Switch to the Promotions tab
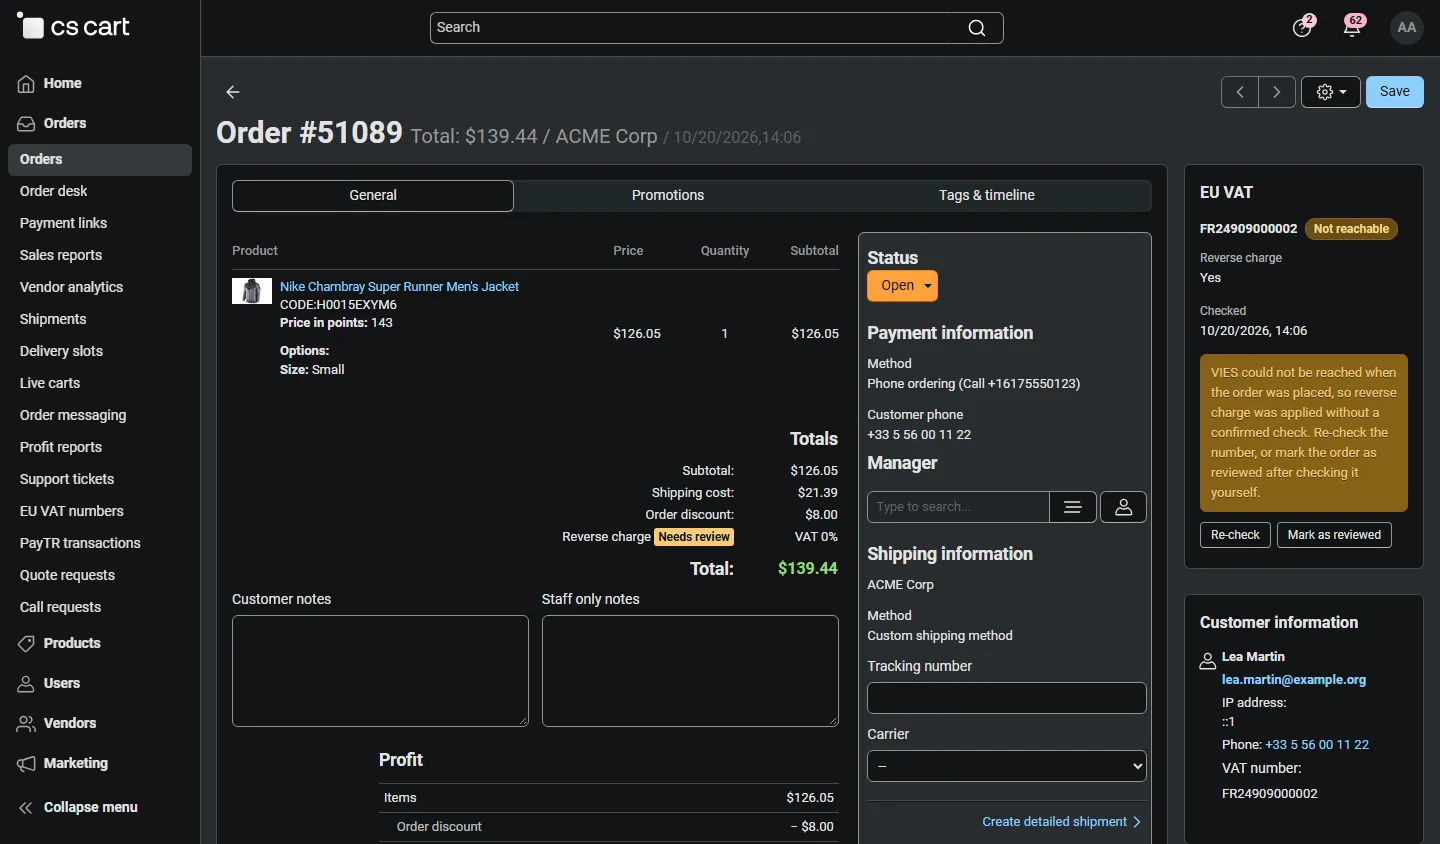This screenshot has width=1440, height=844. point(668,196)
